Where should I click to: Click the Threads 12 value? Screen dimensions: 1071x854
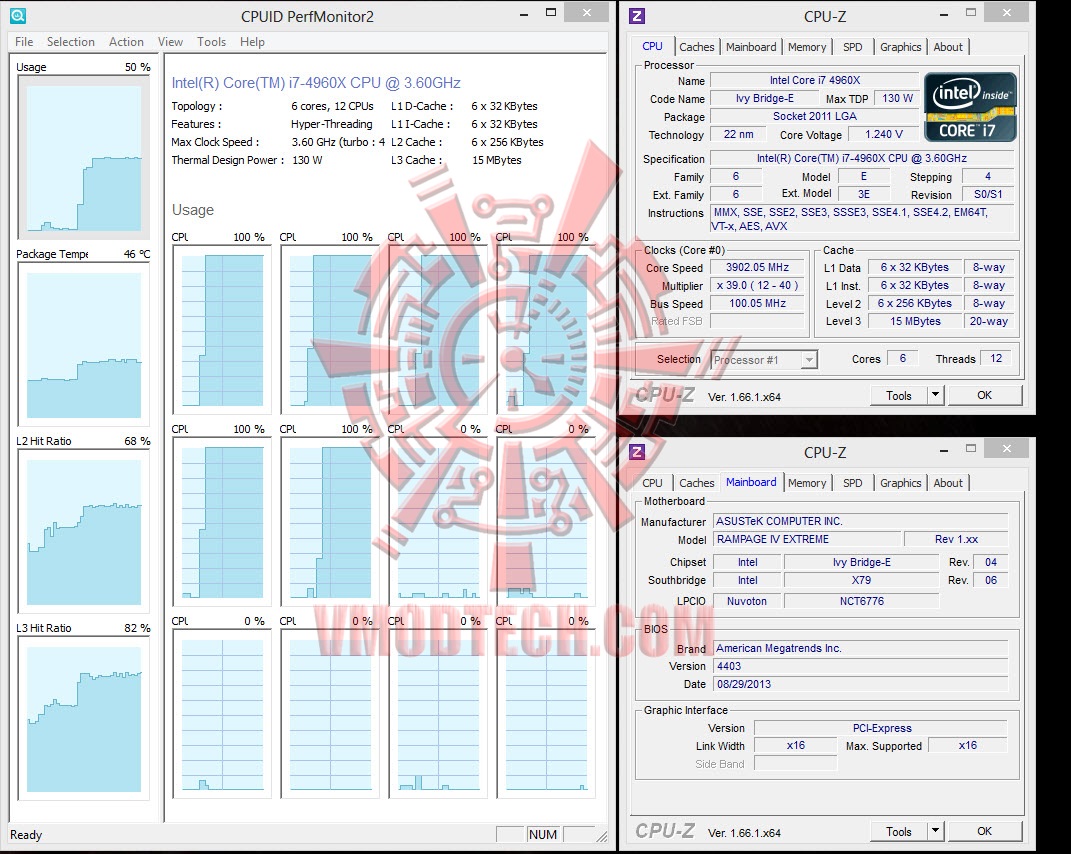coord(996,359)
